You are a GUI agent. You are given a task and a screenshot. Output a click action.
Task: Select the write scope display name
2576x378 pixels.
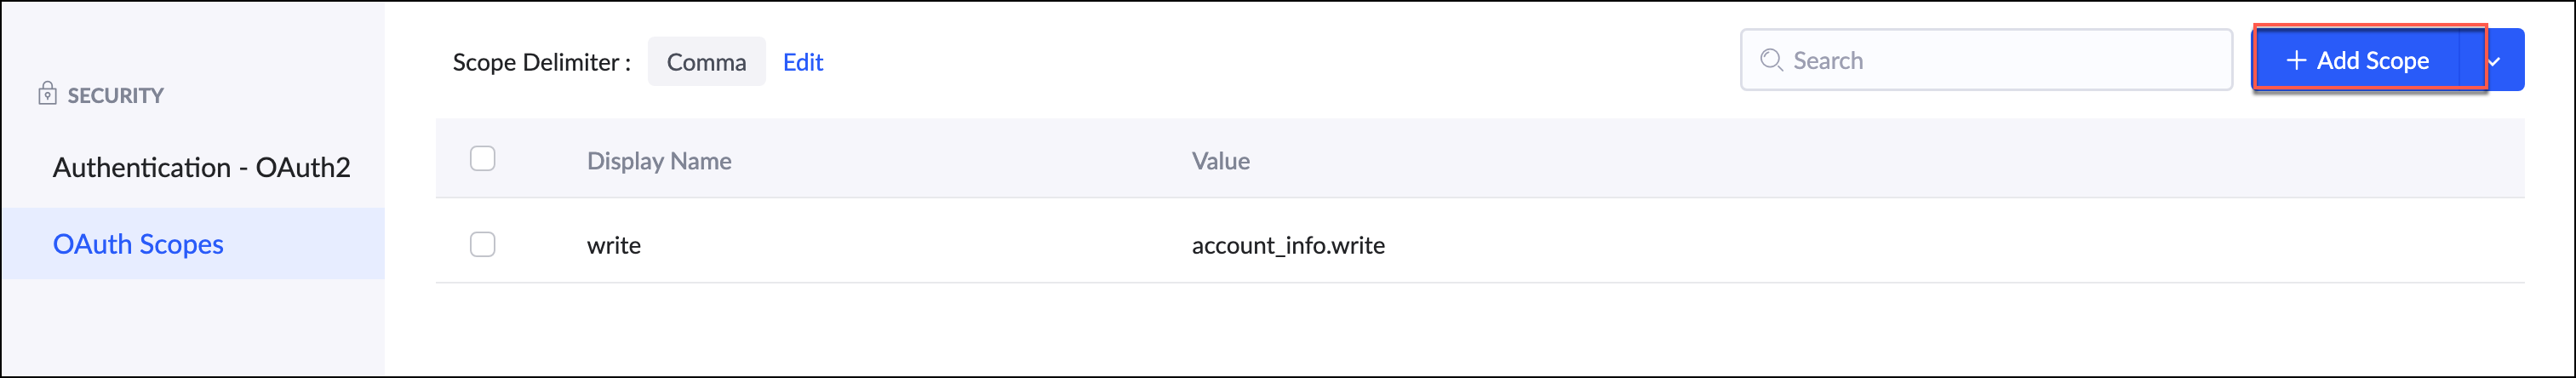(613, 245)
